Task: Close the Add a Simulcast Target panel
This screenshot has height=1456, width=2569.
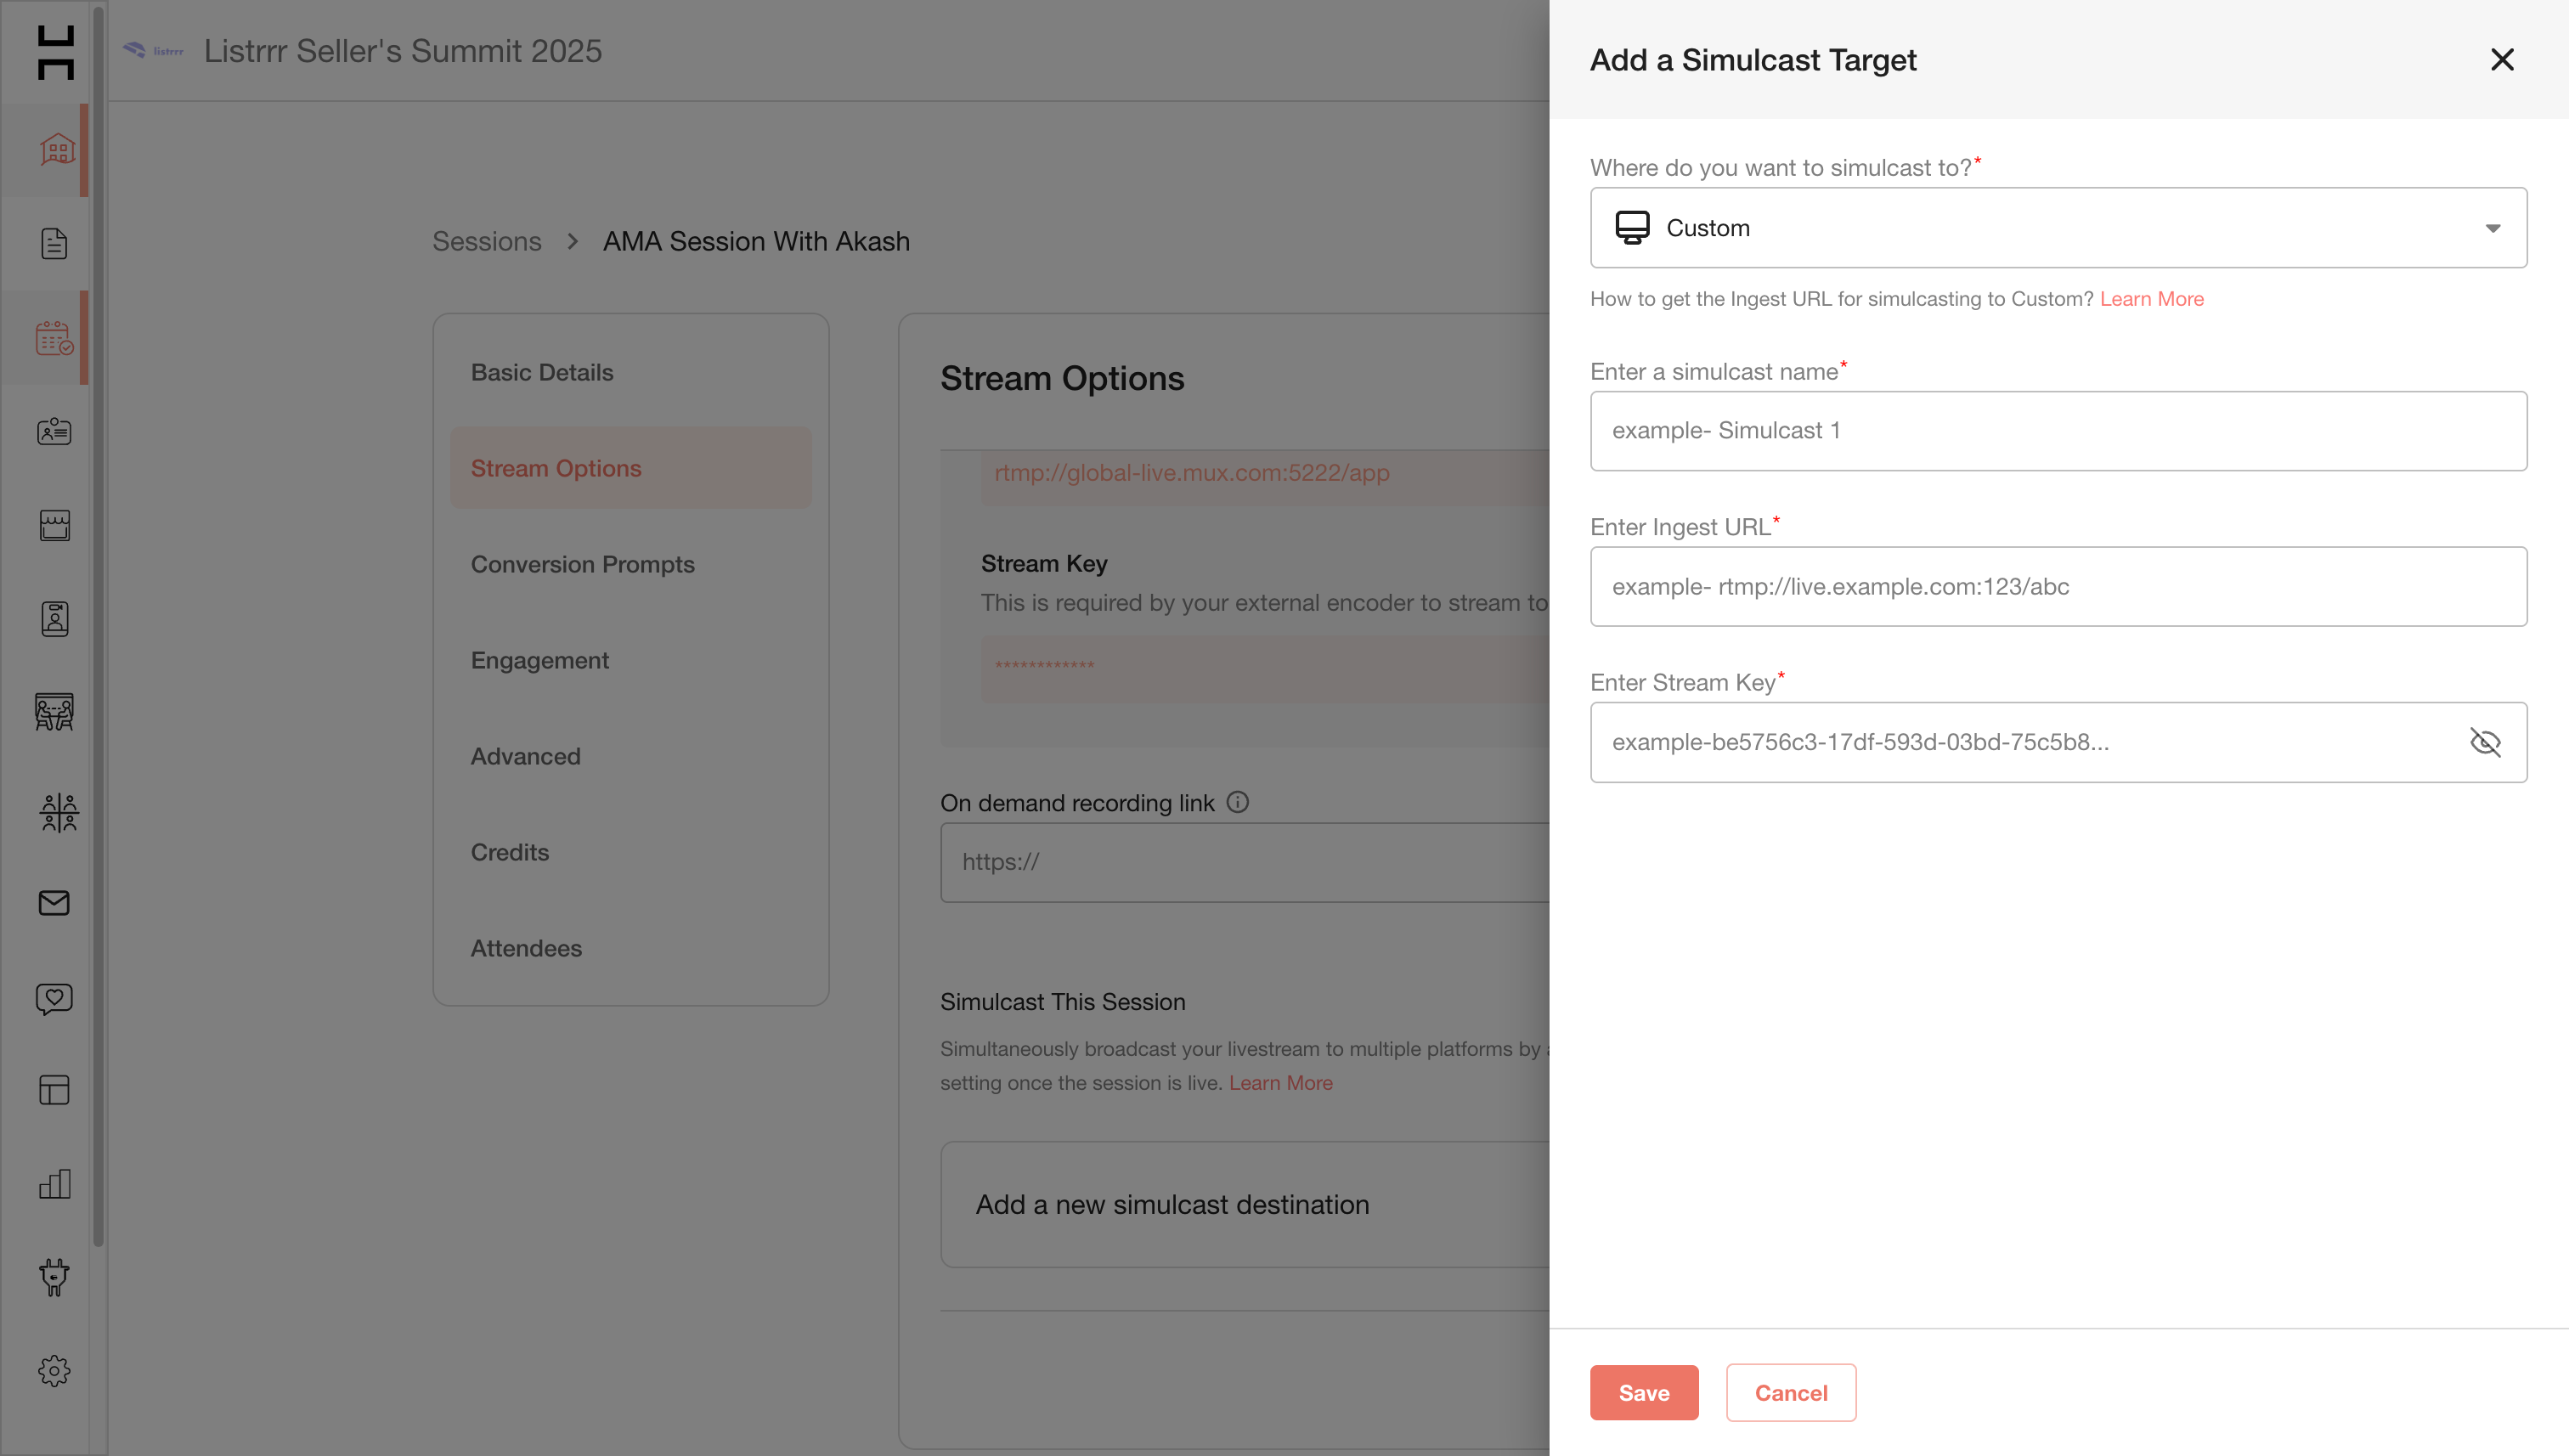Action: tap(2502, 60)
